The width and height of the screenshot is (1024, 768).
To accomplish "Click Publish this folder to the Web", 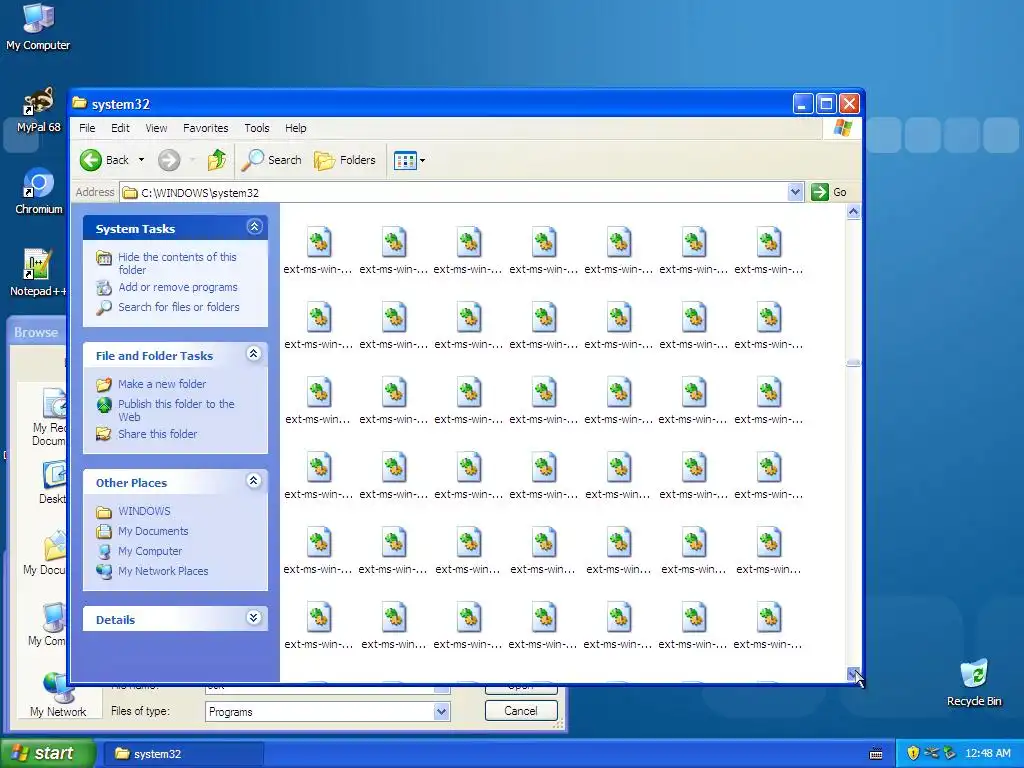I will [x=176, y=410].
